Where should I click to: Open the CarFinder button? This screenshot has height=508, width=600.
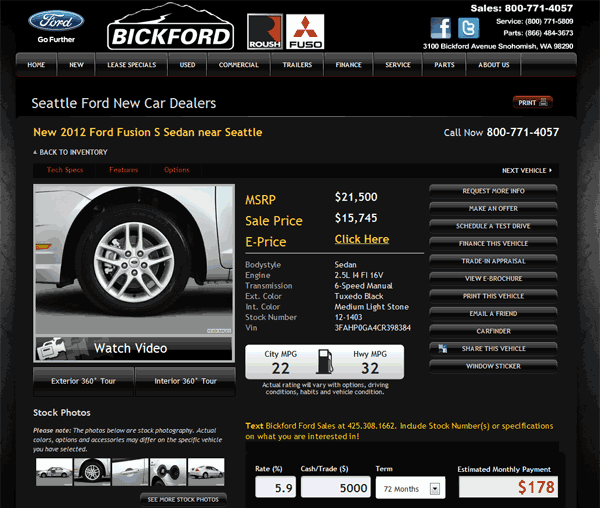493,331
